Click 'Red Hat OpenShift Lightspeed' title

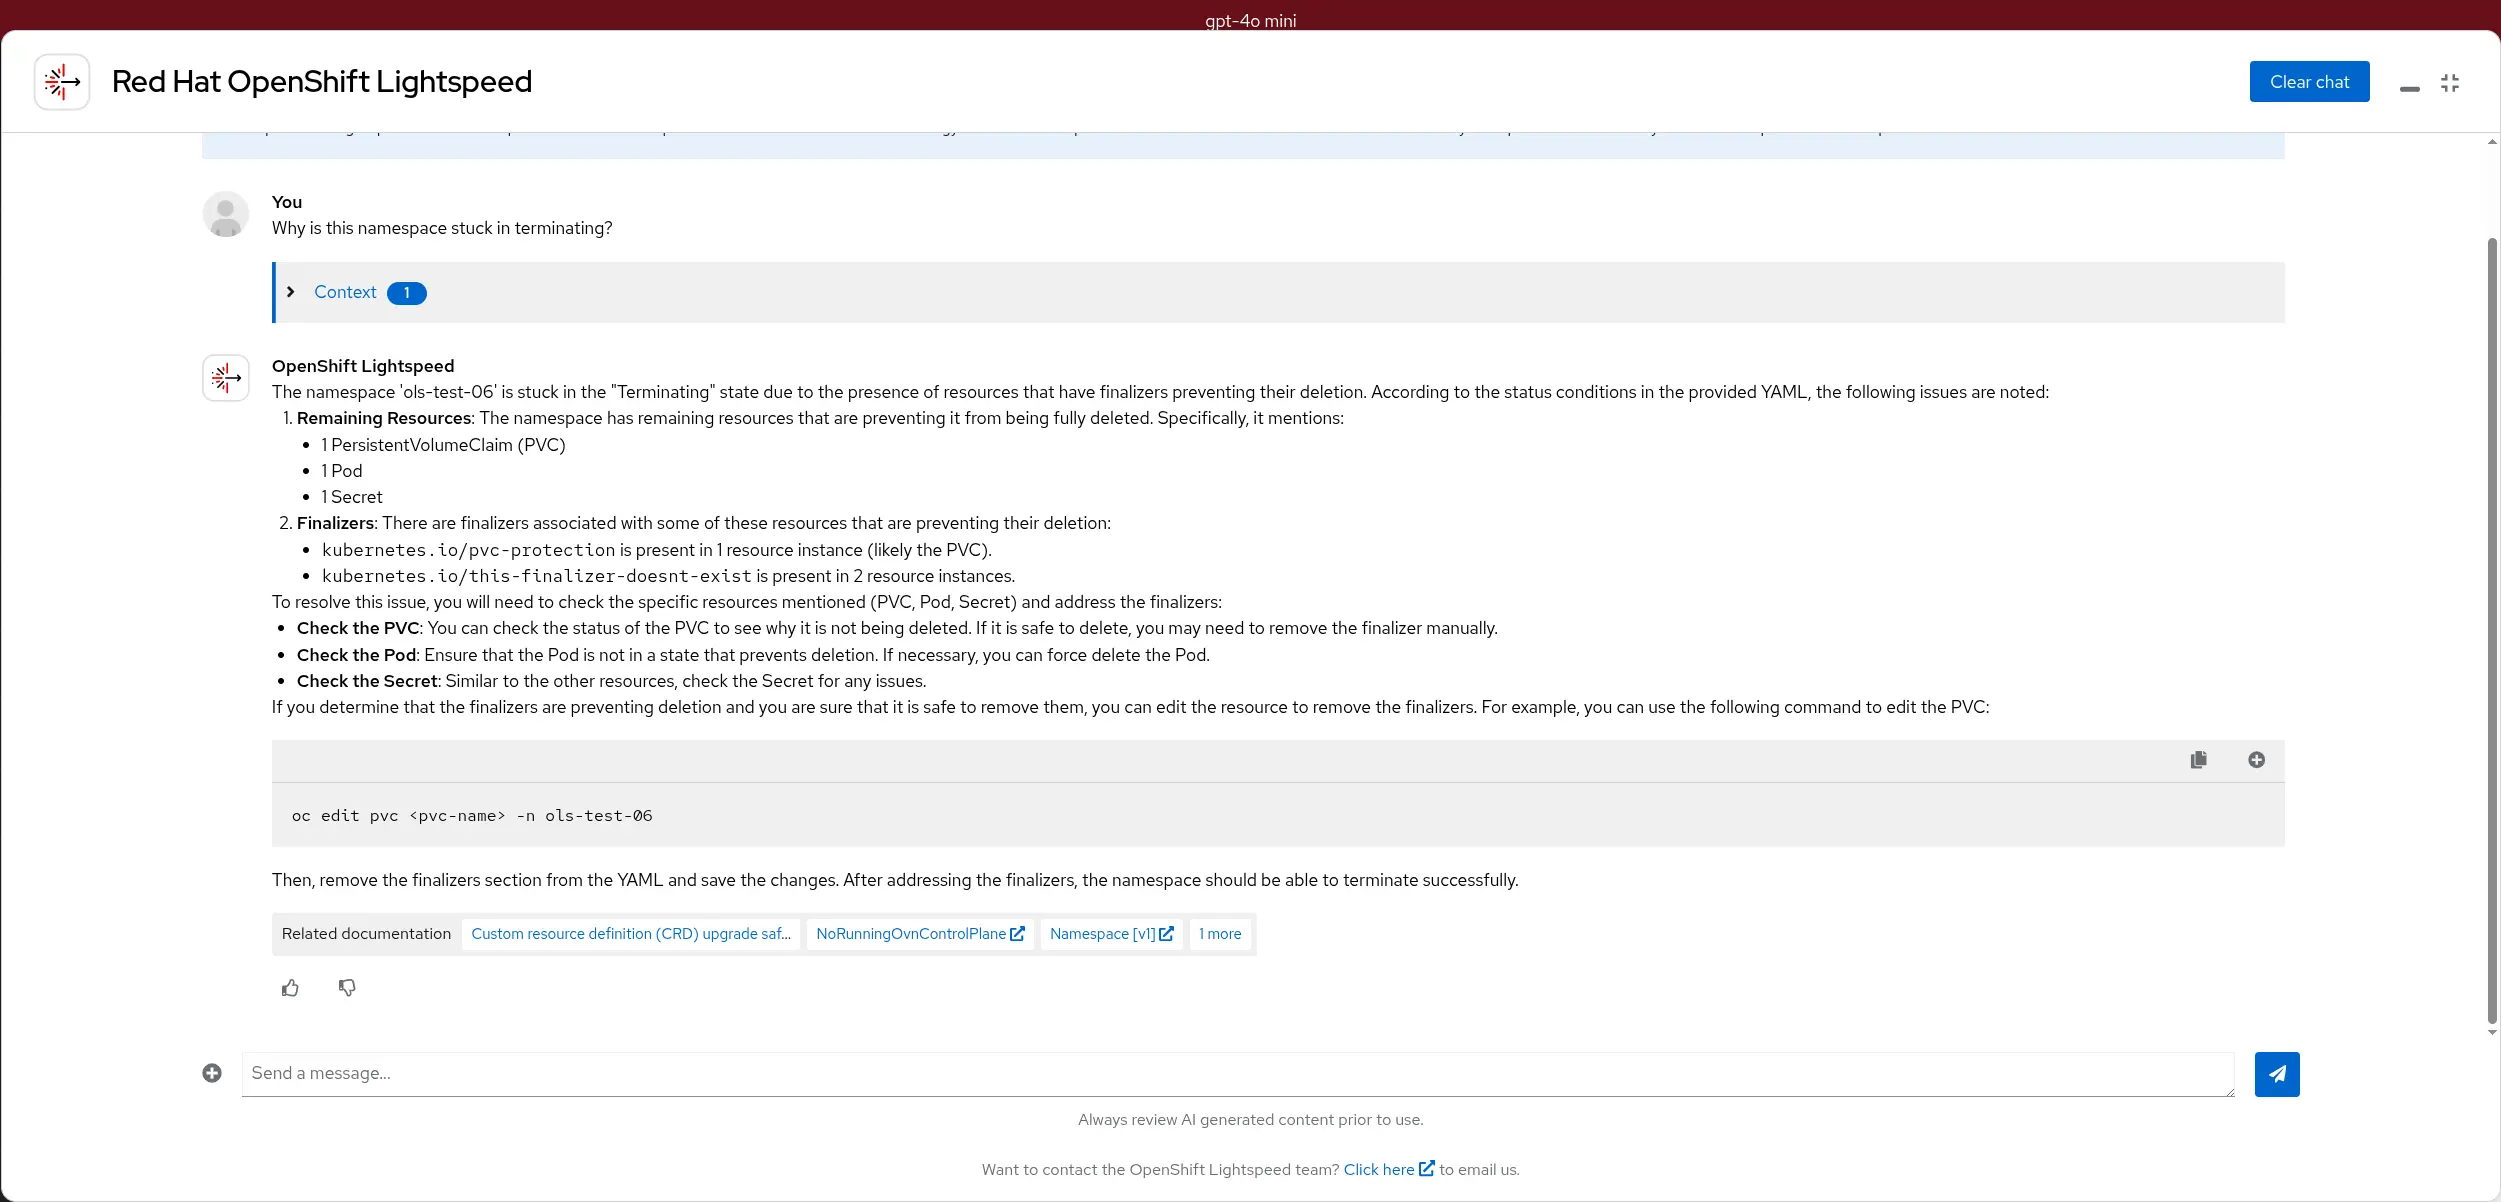[x=322, y=82]
